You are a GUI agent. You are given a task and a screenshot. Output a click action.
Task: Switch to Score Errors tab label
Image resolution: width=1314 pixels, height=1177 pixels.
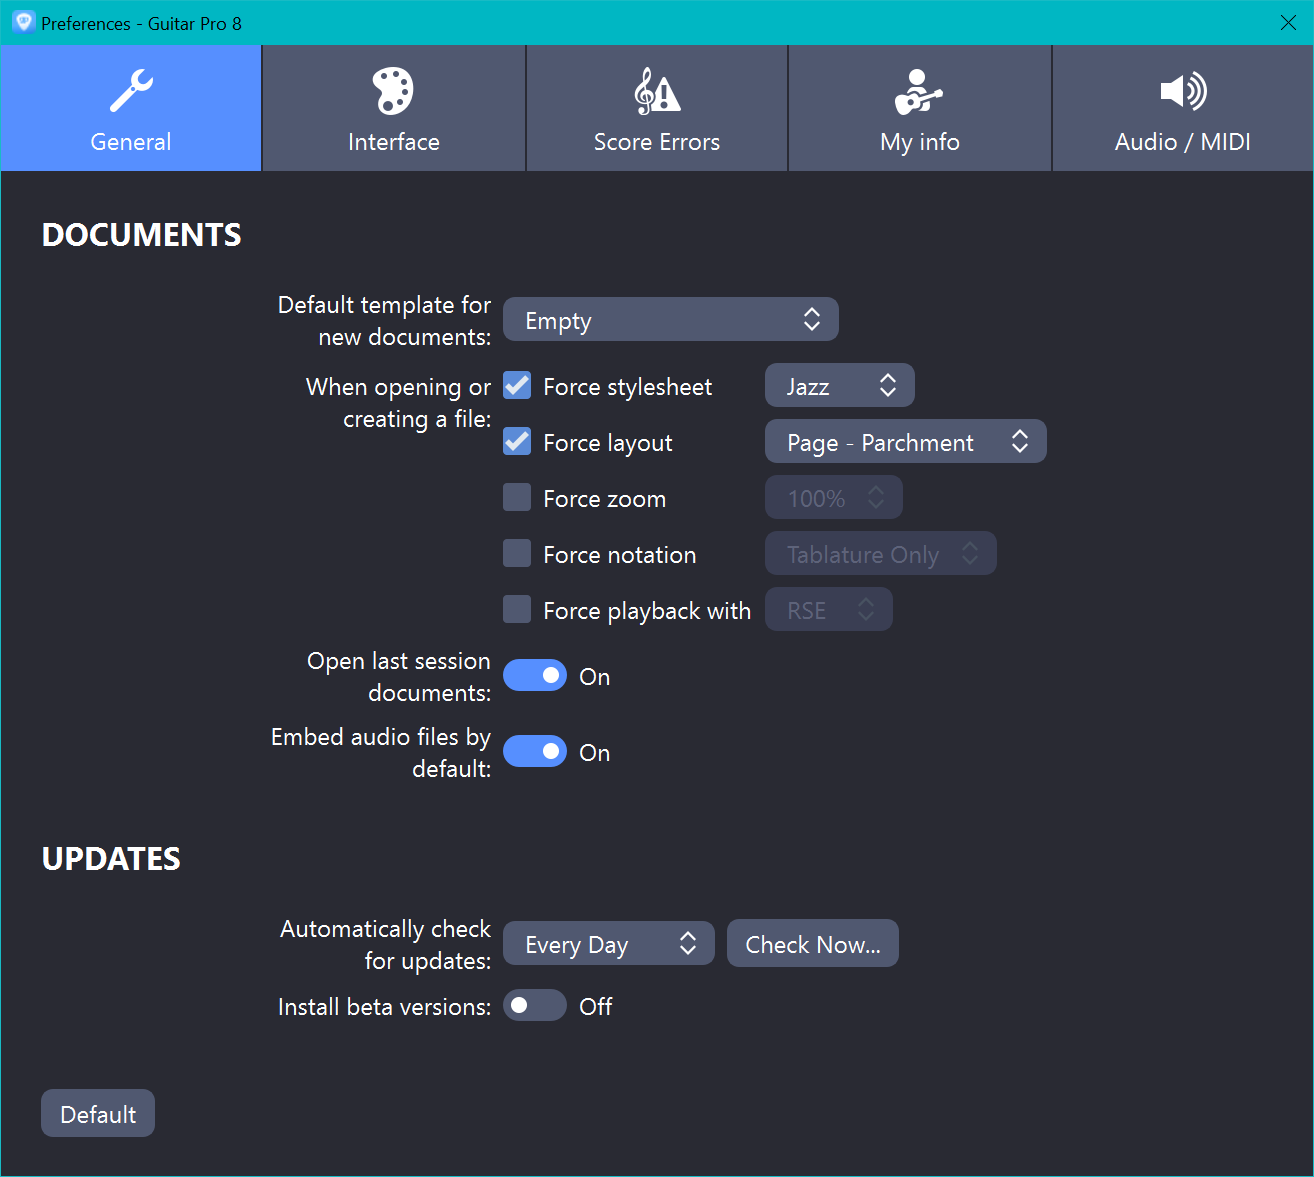(657, 142)
